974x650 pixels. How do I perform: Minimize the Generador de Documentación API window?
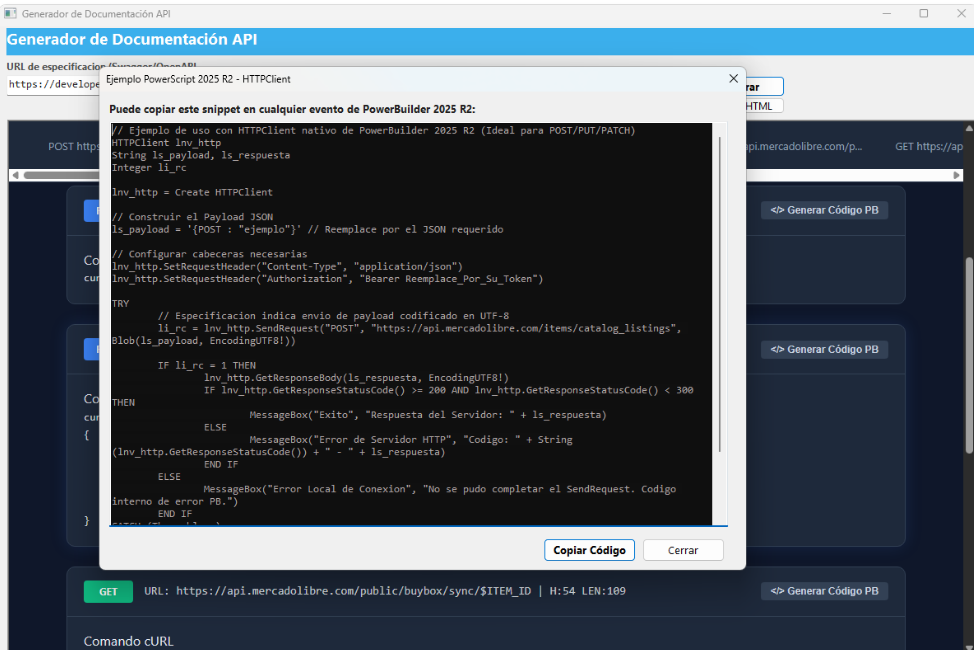pyautogui.click(x=887, y=13)
